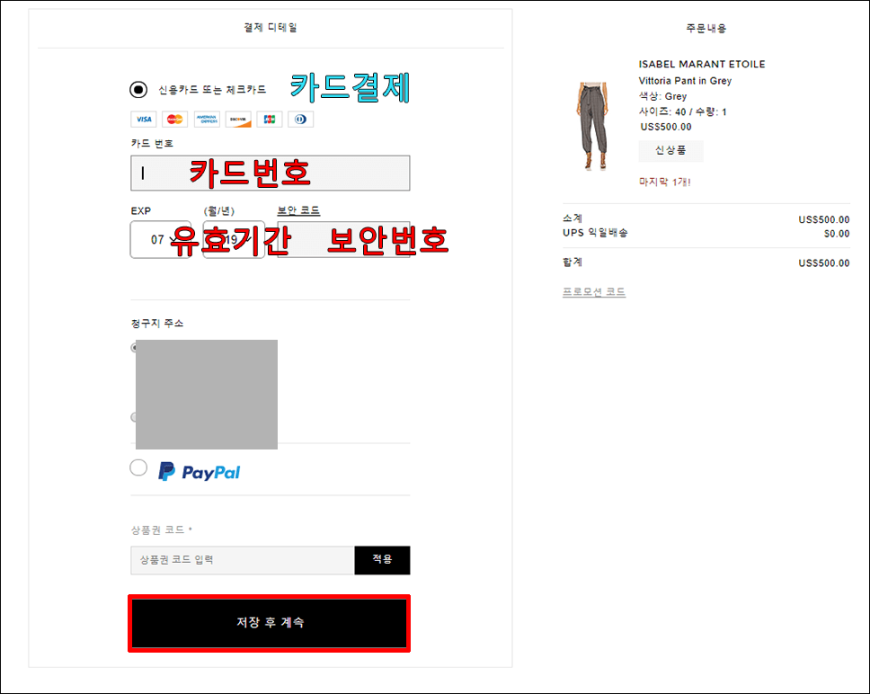Click the Diners Club card icon
The image size is (870, 694).
coord(301,119)
